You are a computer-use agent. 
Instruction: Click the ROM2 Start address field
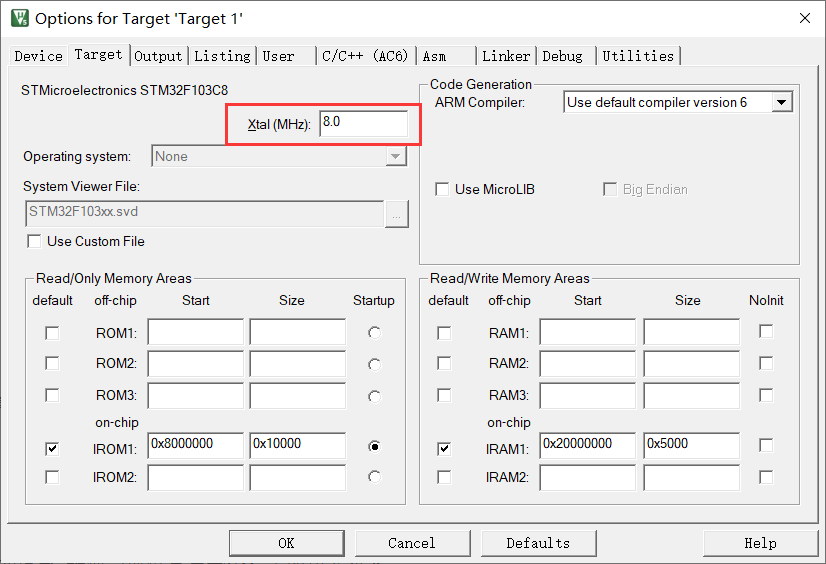(195, 363)
